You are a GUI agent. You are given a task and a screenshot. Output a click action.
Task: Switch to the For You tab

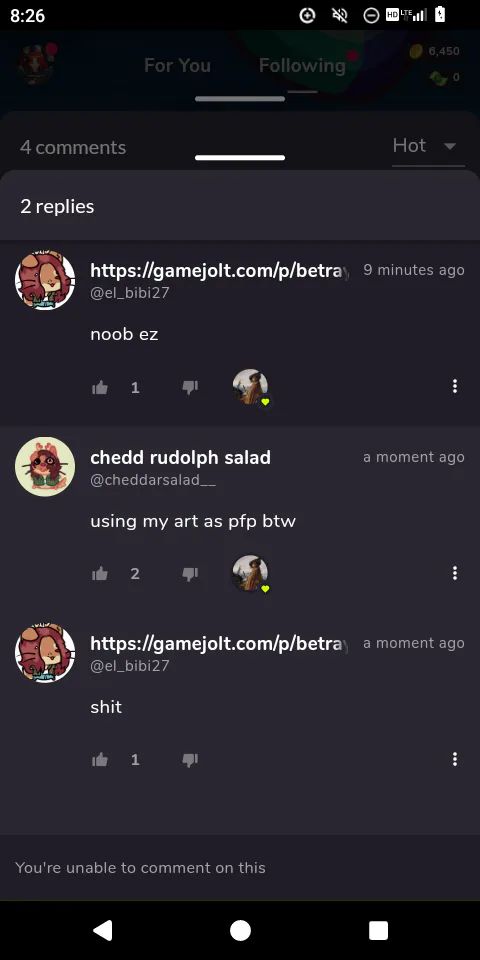pyautogui.click(x=178, y=66)
